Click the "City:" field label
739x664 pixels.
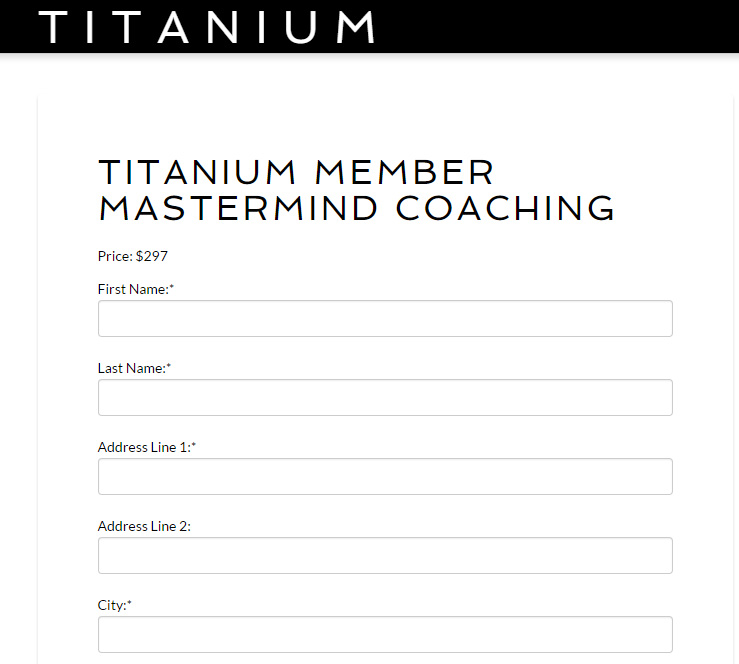[x=112, y=605]
